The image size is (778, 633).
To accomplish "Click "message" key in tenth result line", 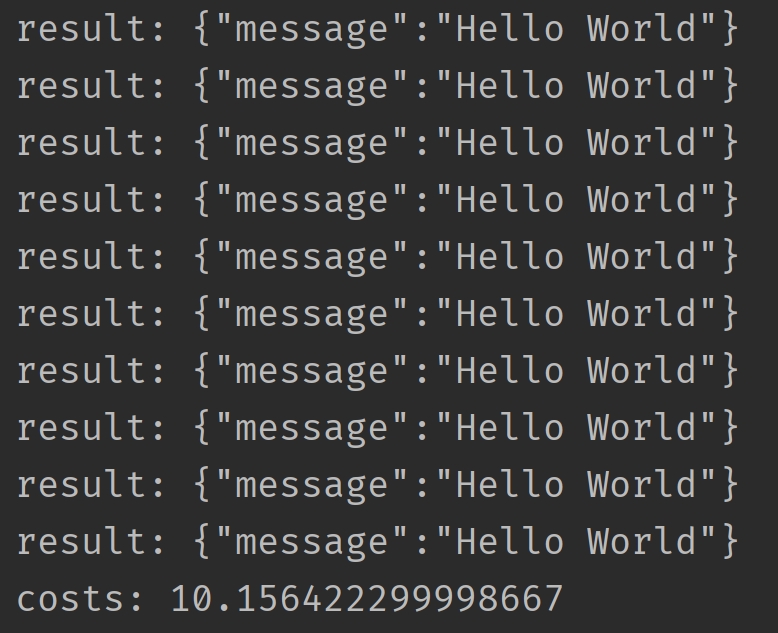I will 312,541.
